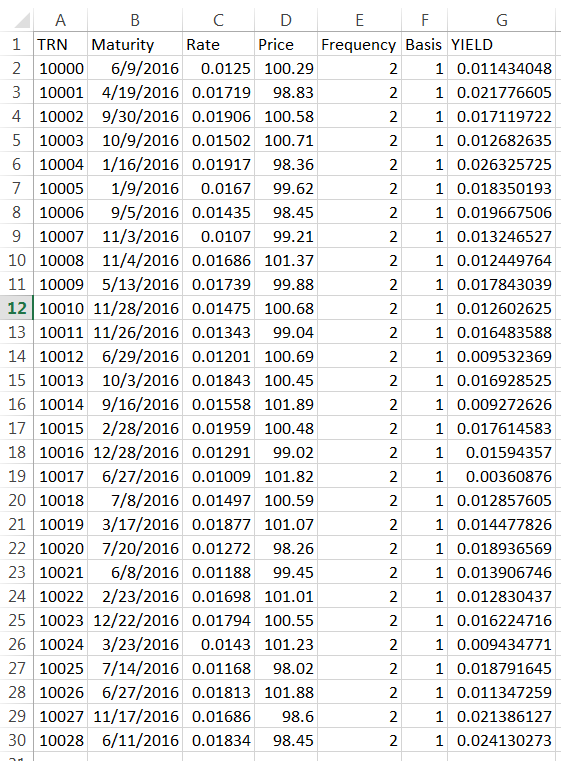Viewport: 561px width, 761px height.
Task: Select rate cell 0.01719
Action: [218, 92]
